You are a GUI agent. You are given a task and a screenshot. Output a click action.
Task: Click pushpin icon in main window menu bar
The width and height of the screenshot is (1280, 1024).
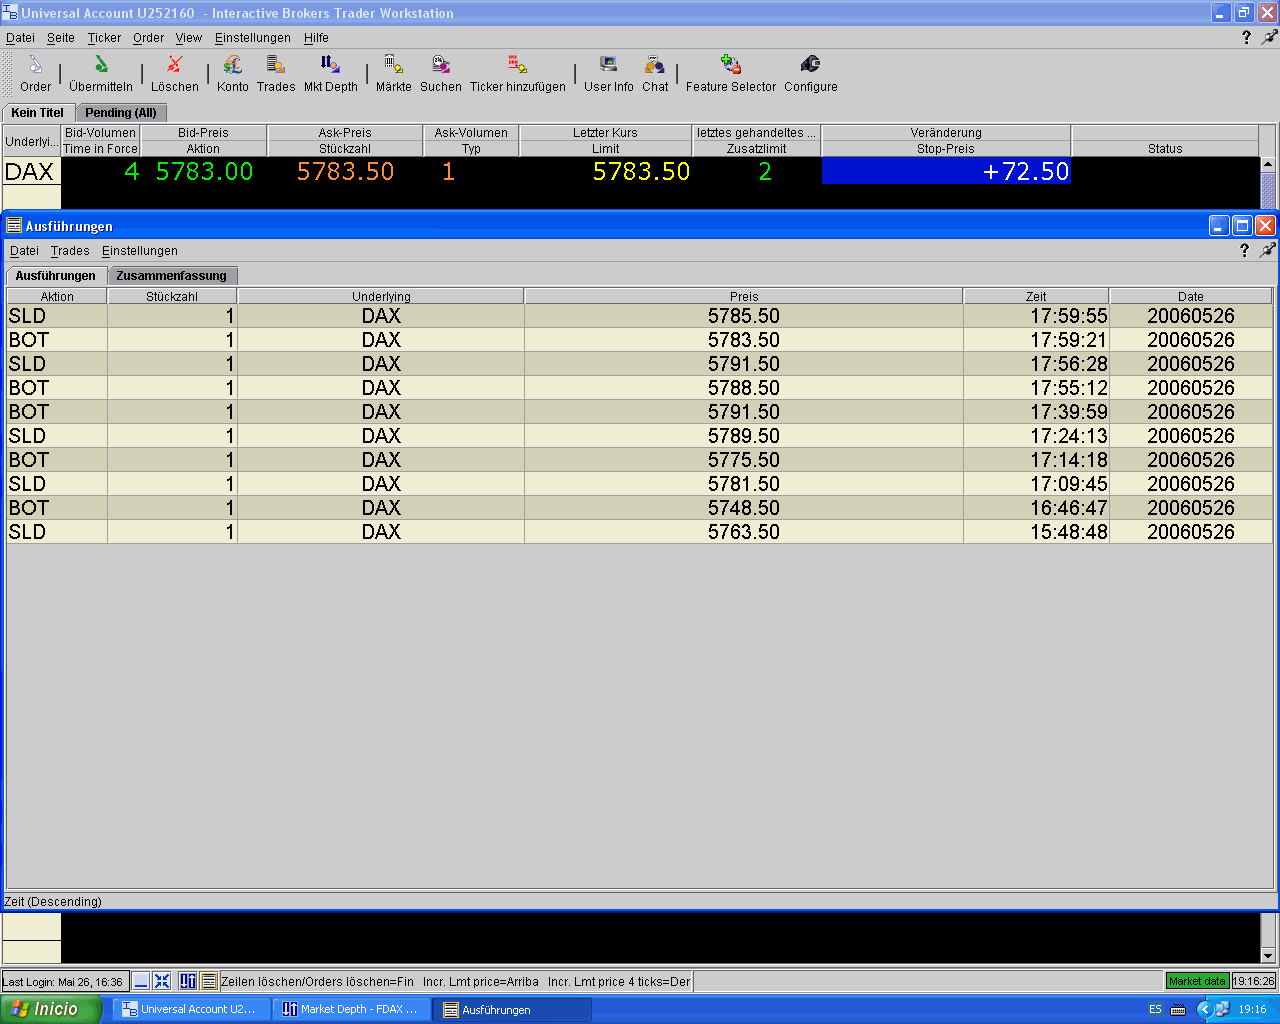pos(1269,37)
